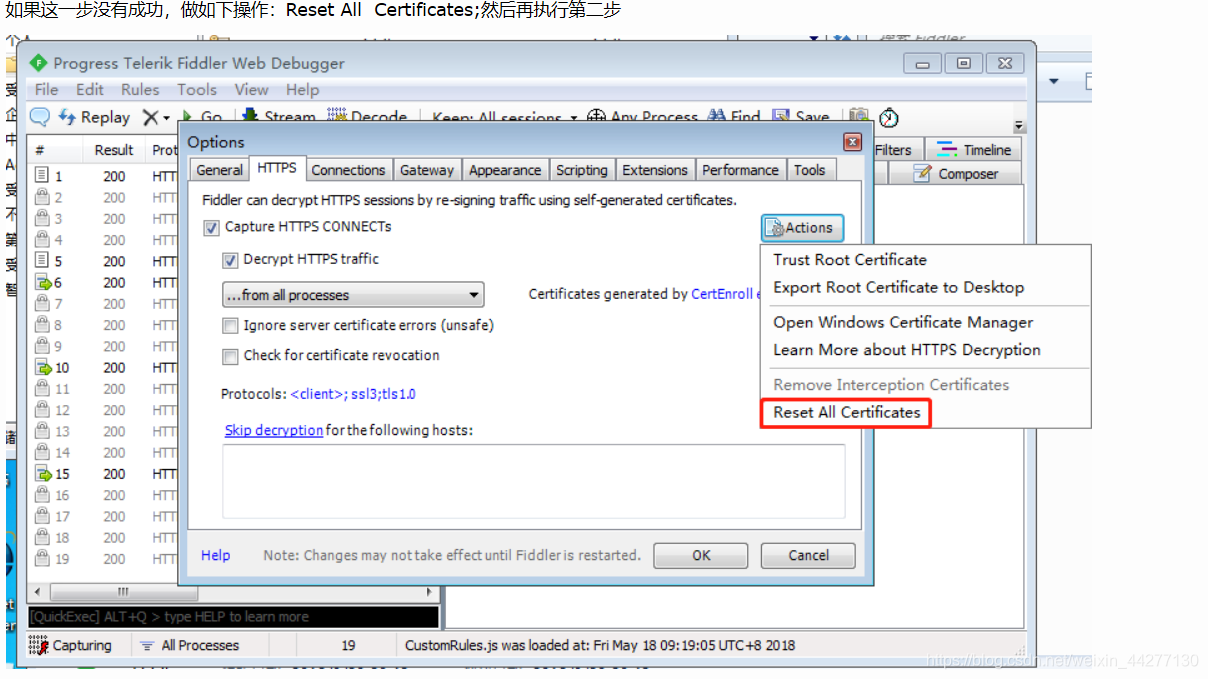
Task: Switch to the Extensions tab
Action: 655,170
